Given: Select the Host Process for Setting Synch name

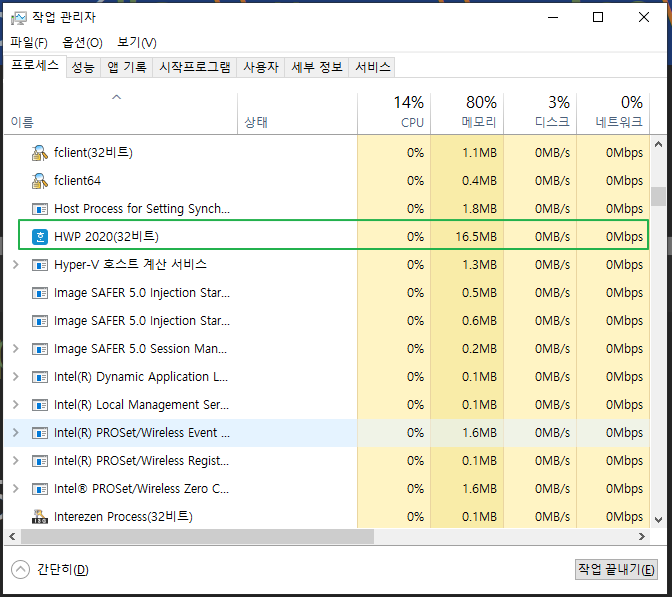Looking at the screenshot, I should click(142, 209).
